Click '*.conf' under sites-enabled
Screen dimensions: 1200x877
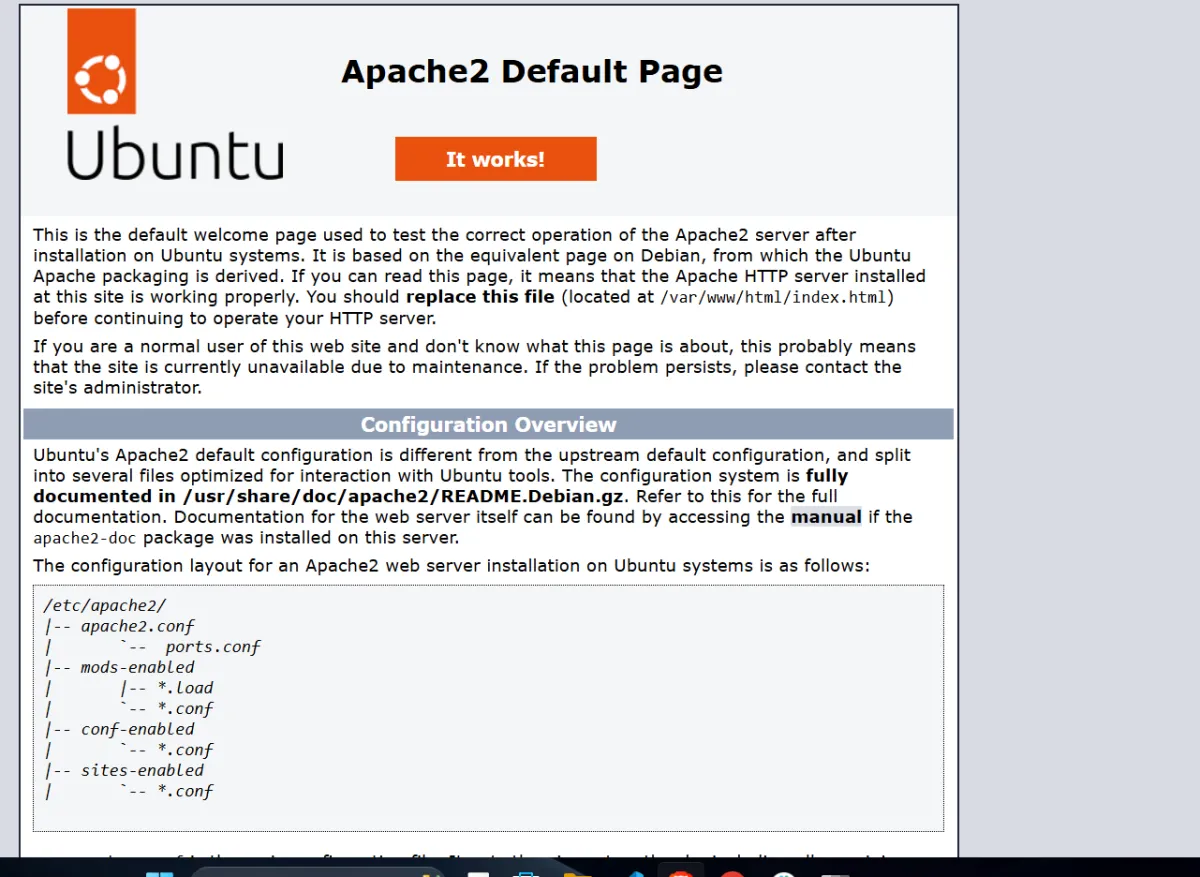(x=185, y=791)
